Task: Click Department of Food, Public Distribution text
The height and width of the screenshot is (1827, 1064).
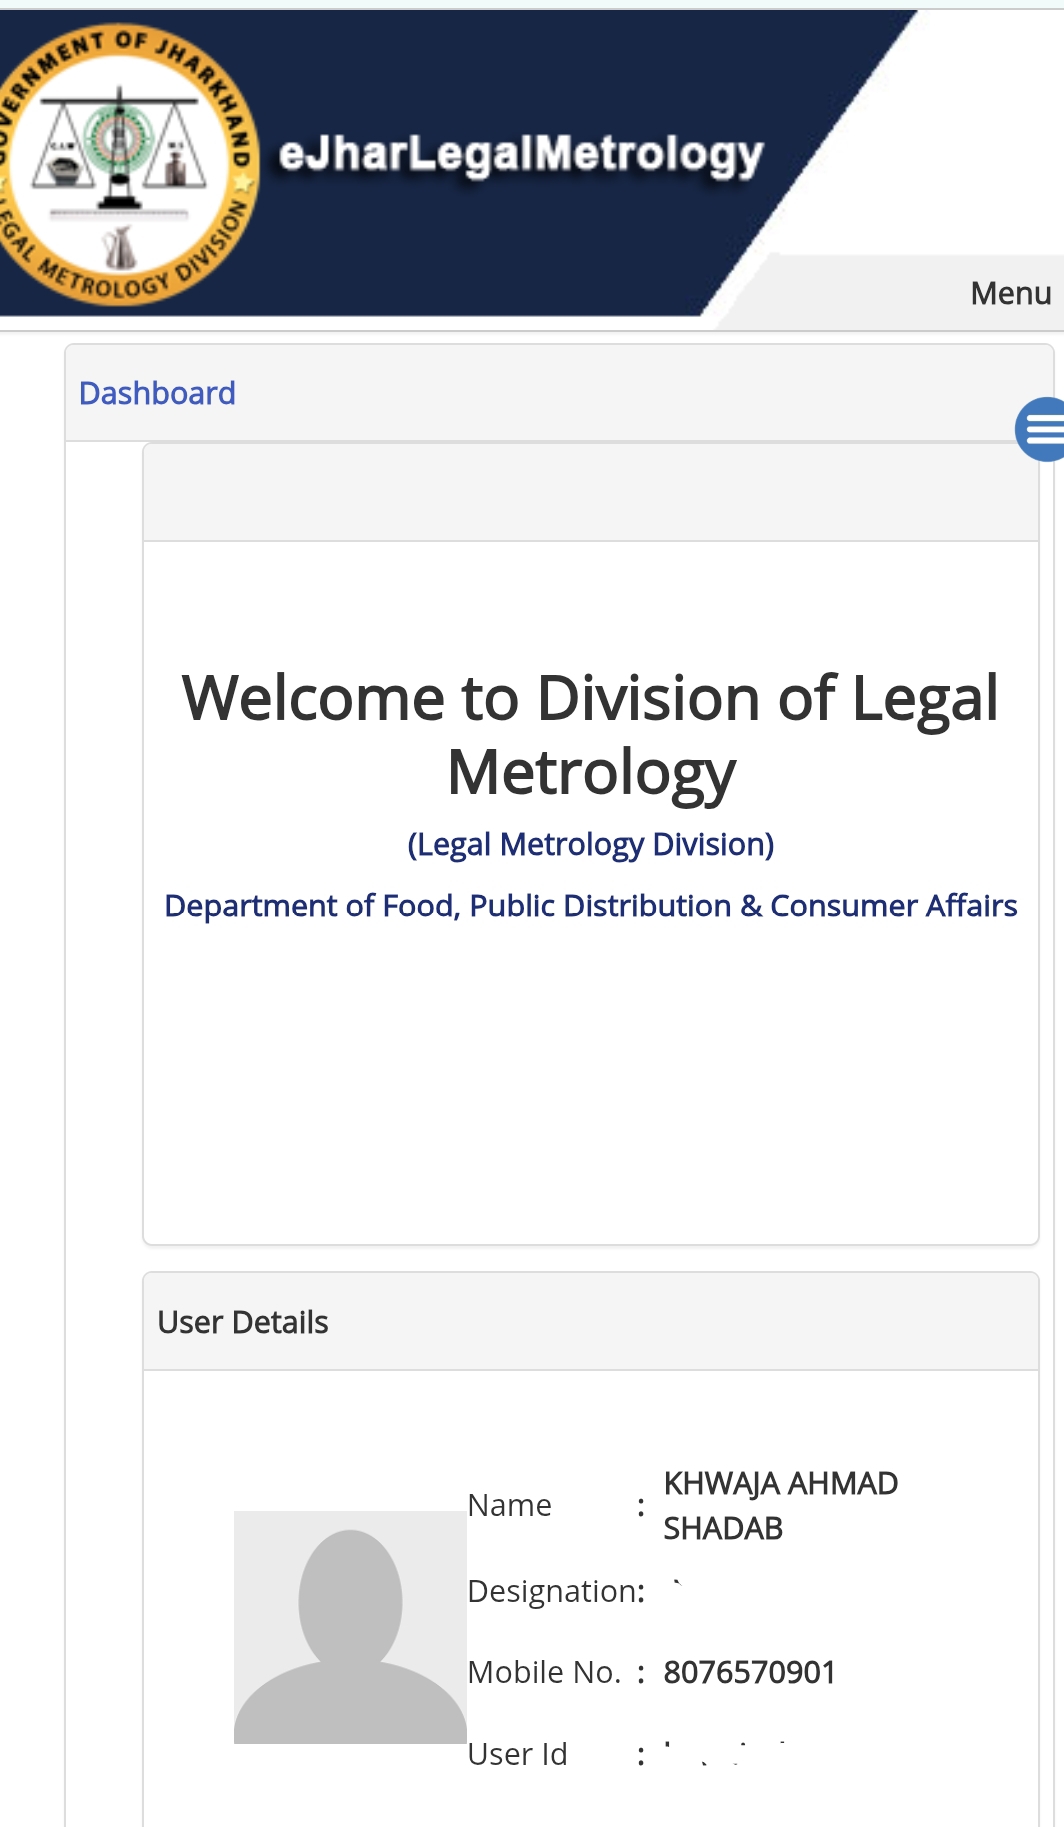Action: coord(590,906)
